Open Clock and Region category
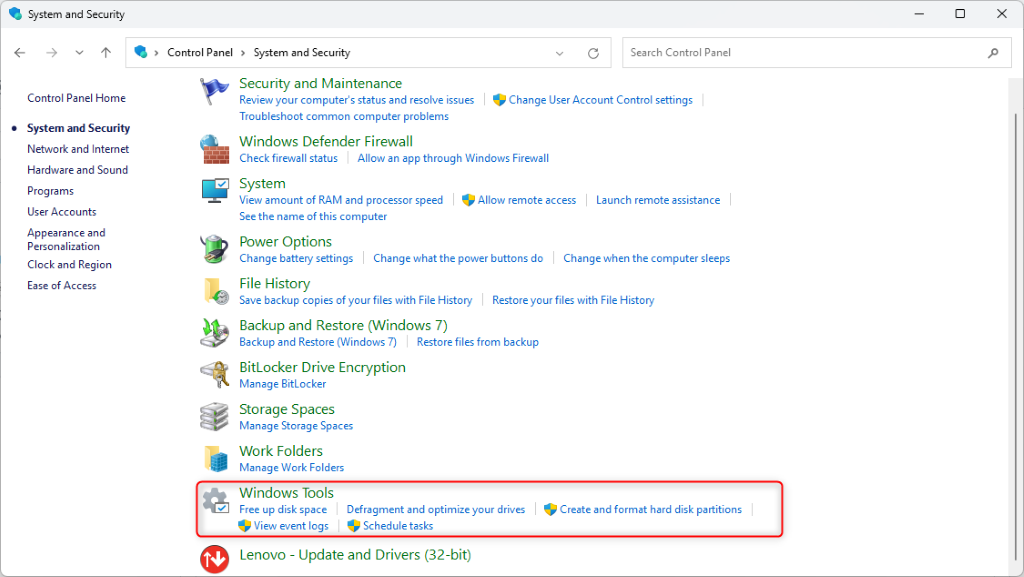1024x577 pixels. pos(69,264)
